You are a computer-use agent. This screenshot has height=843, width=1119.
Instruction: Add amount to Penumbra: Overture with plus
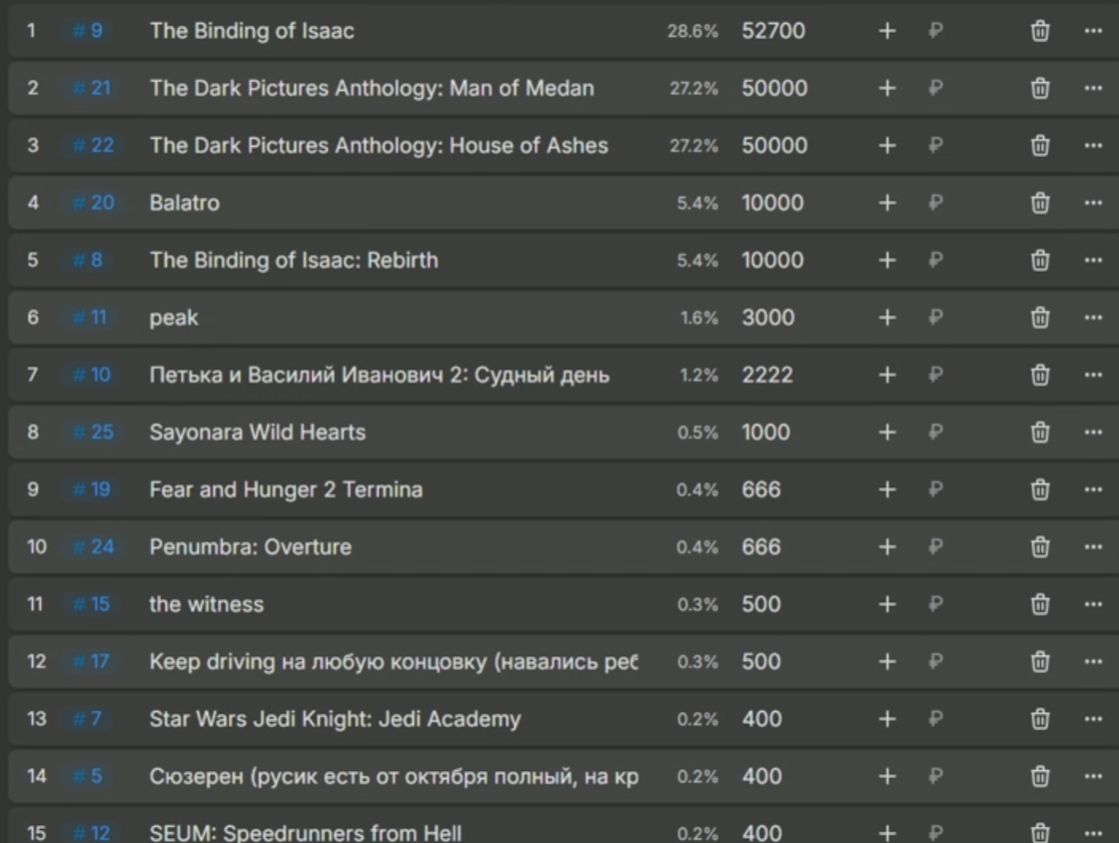click(x=886, y=547)
